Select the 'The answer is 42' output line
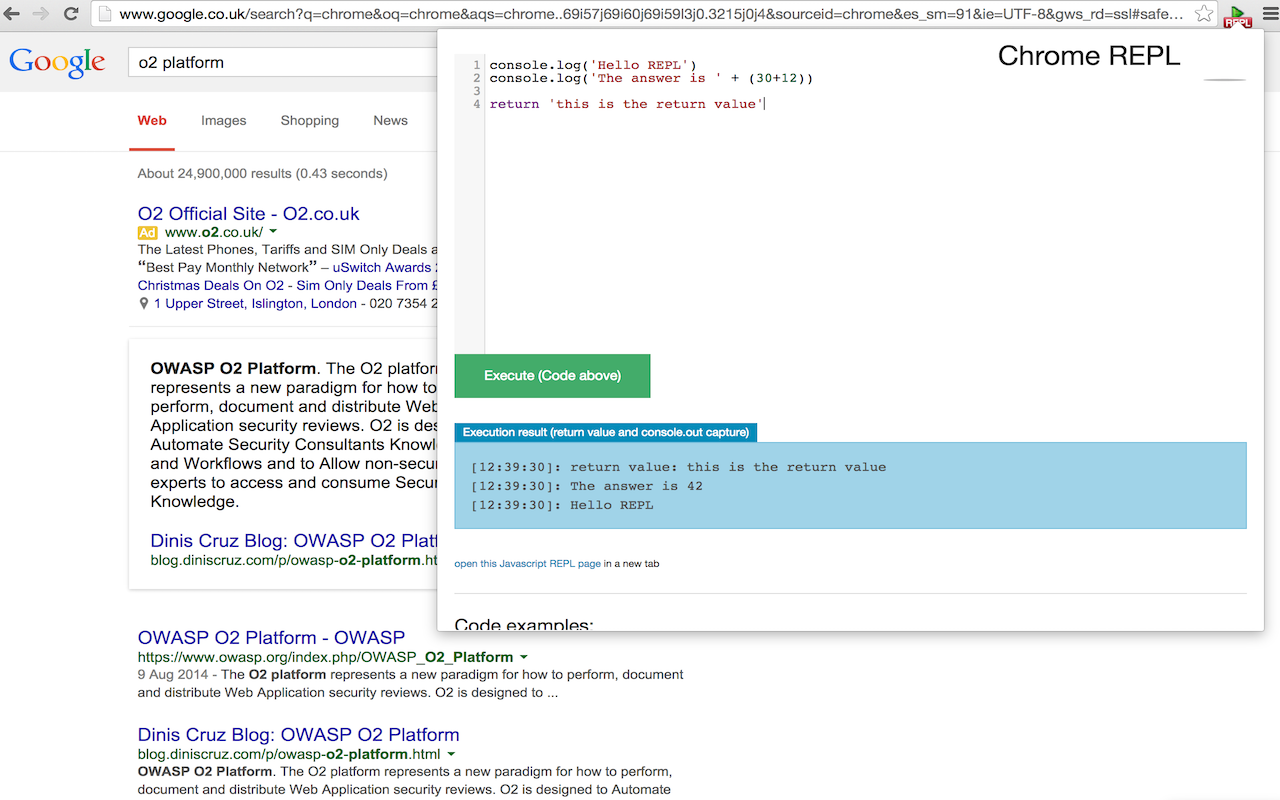The height and width of the screenshot is (800, 1280). [586, 486]
